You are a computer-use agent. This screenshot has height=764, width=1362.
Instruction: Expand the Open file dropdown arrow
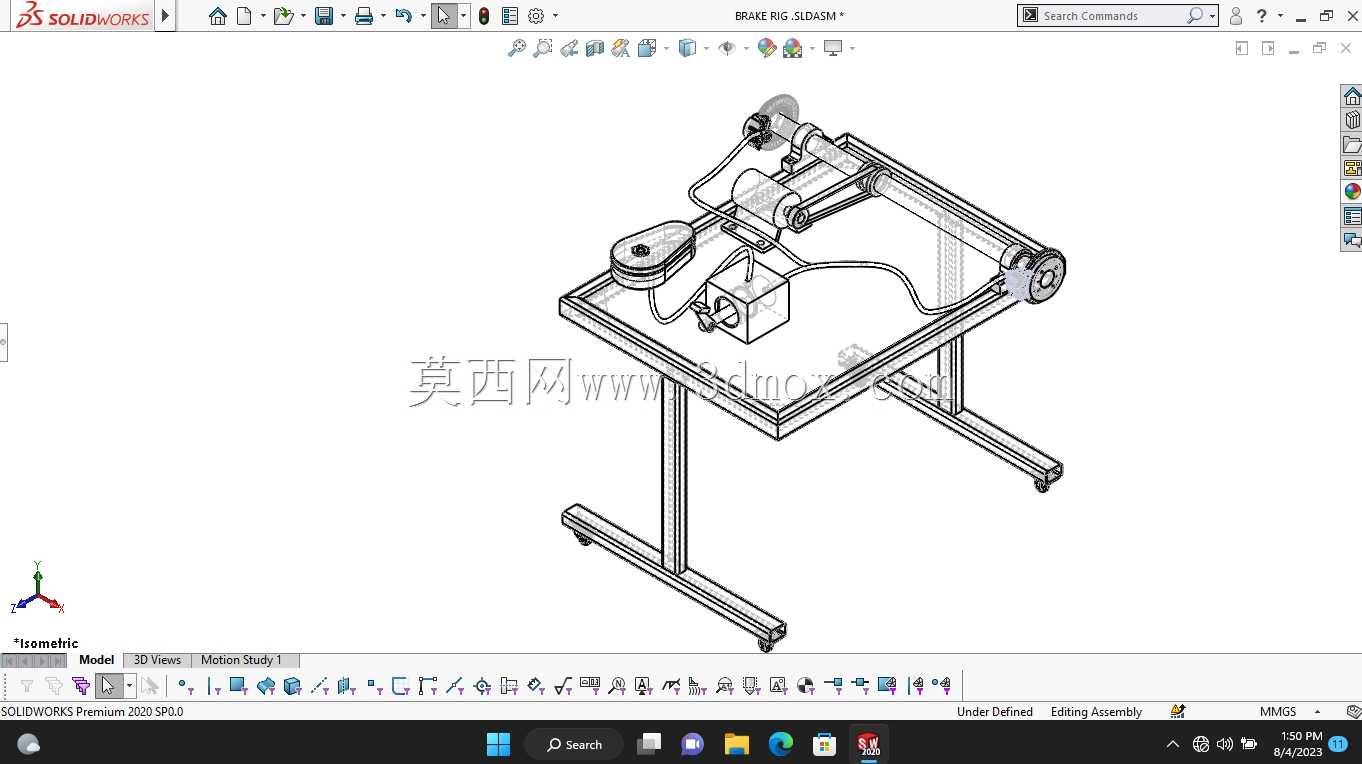click(303, 16)
